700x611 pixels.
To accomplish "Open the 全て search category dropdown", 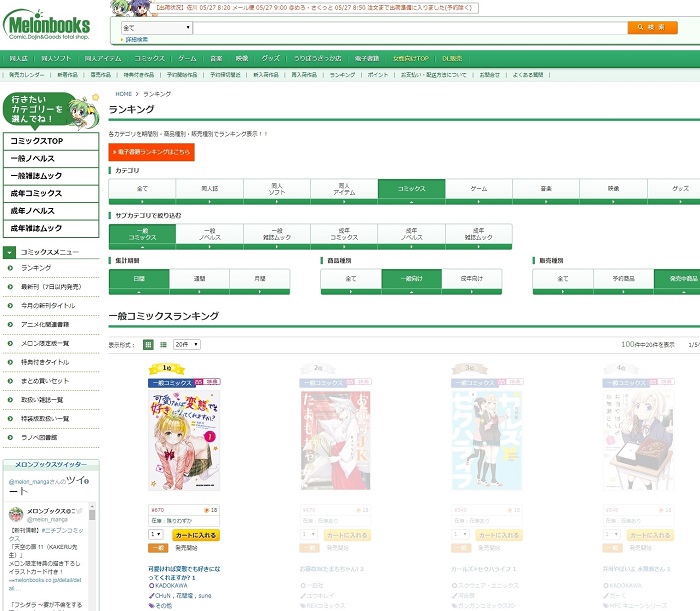I will pos(157,28).
